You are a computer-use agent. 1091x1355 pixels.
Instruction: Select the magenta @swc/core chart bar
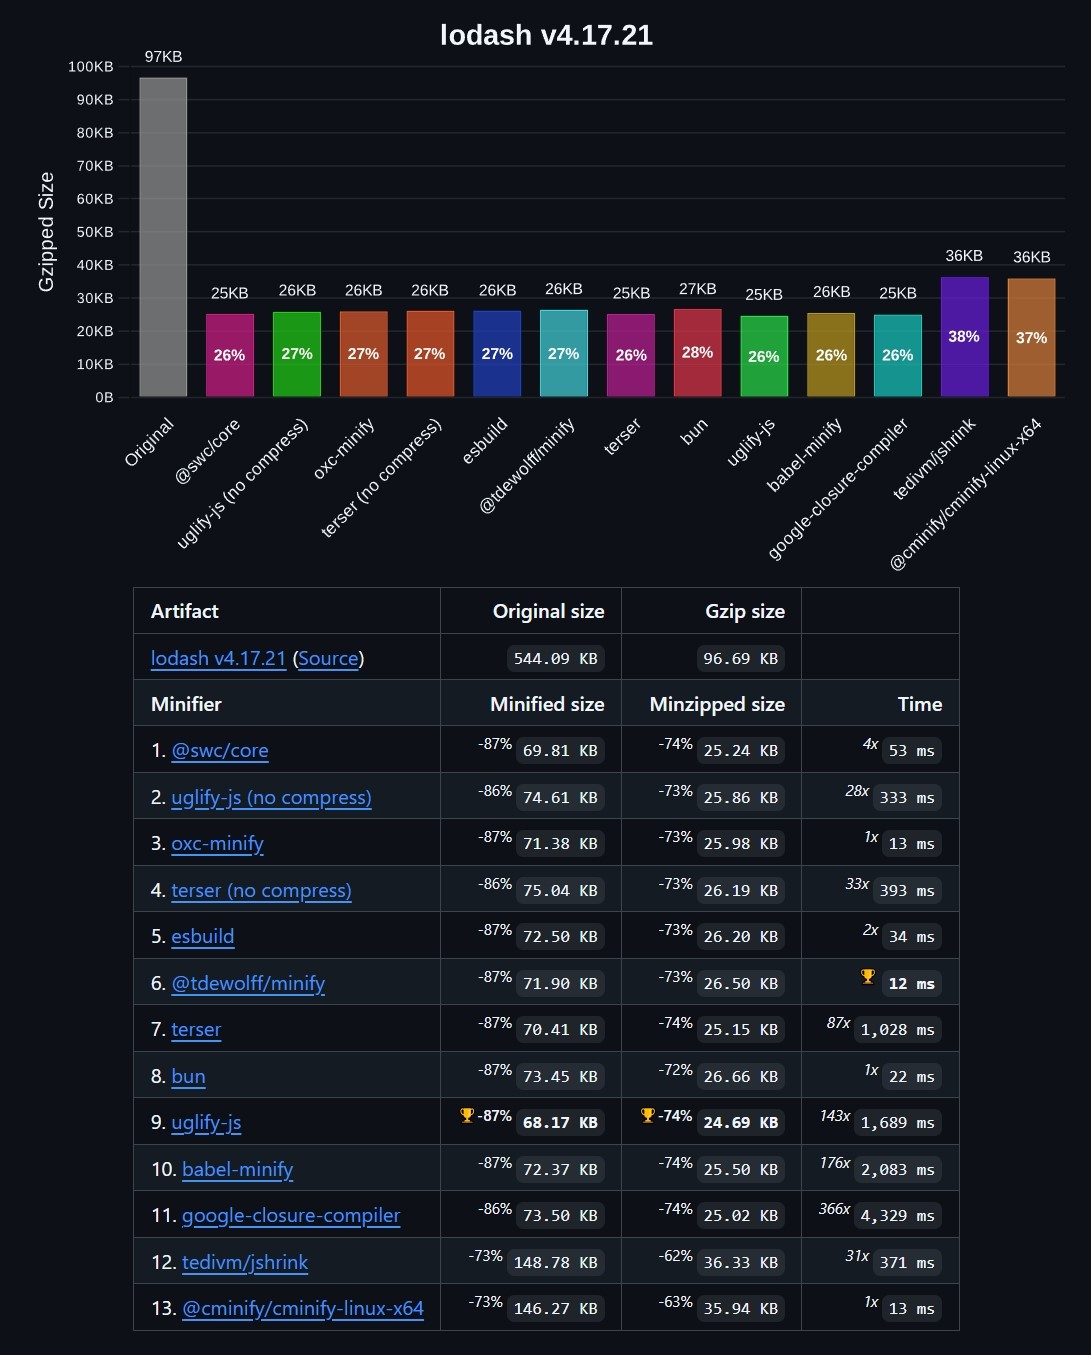(x=230, y=355)
